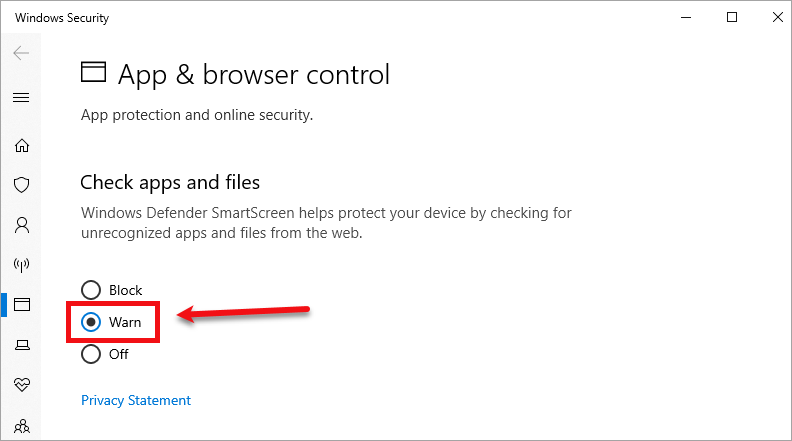Minimize the Windows Security window
Image resolution: width=792 pixels, height=441 pixels.
[x=687, y=18]
